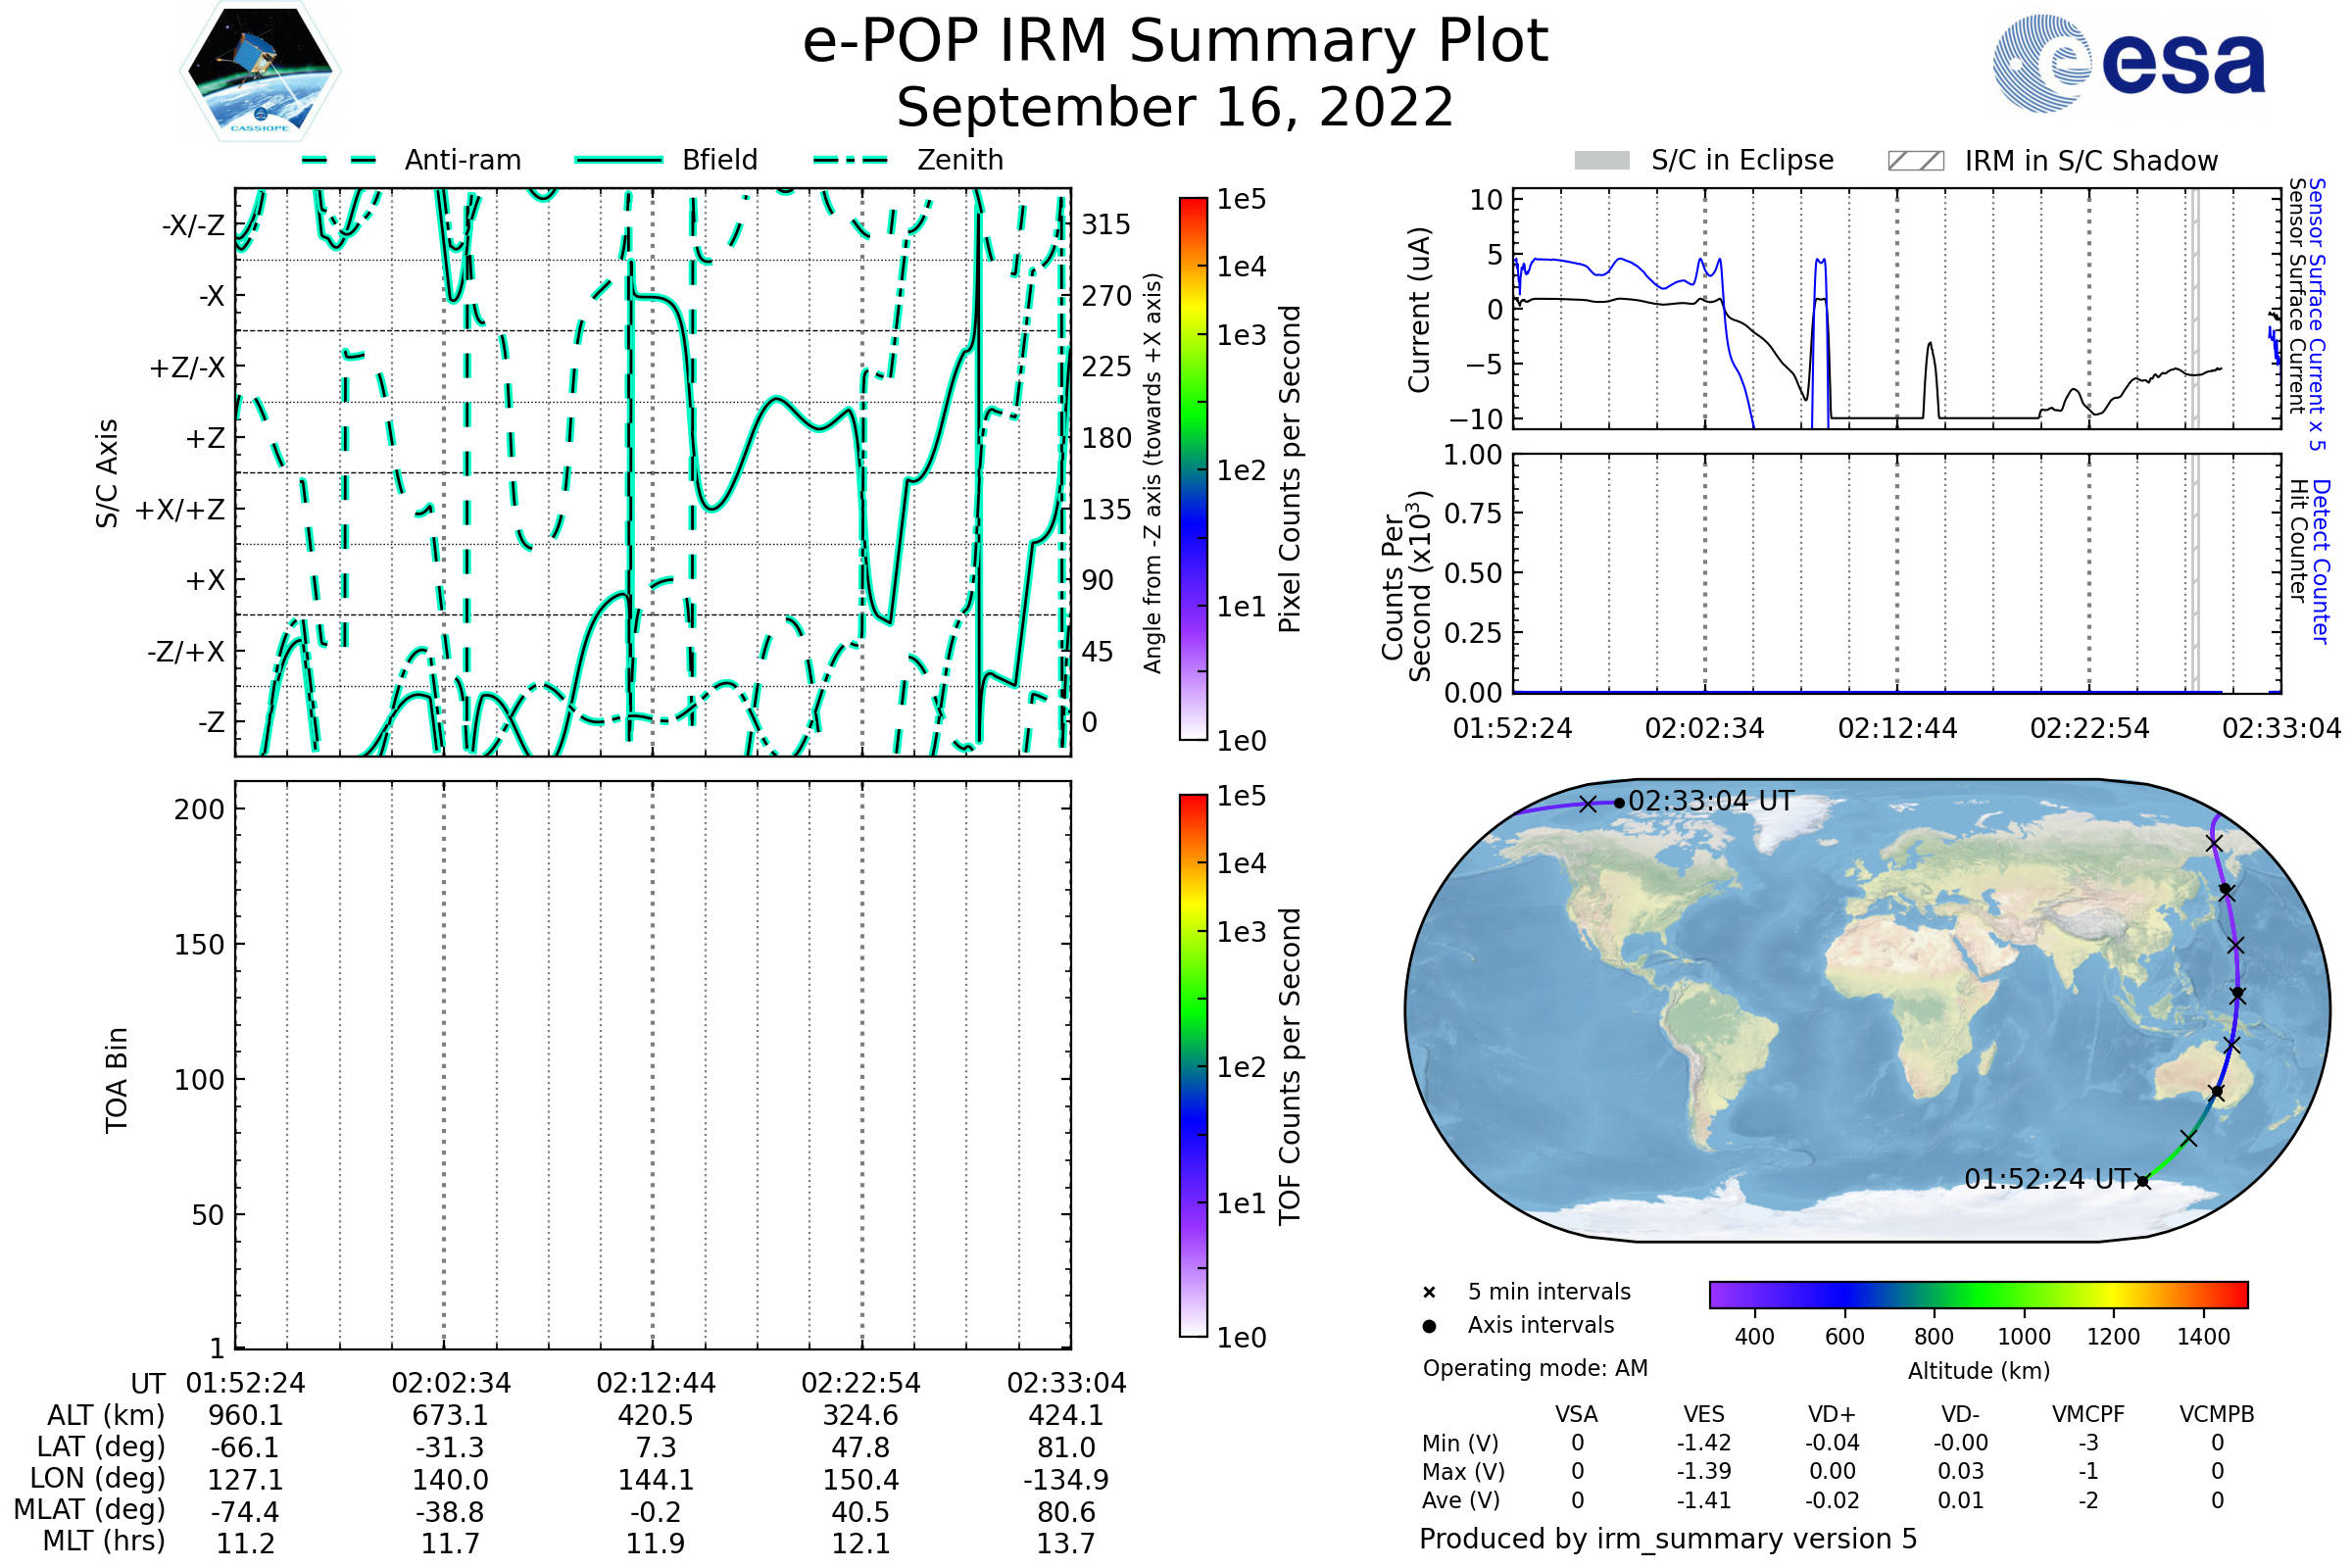Screen dimensions: 2352x1568
Task: Click the Zenith dash-dot legend line
Action: (x=851, y=160)
